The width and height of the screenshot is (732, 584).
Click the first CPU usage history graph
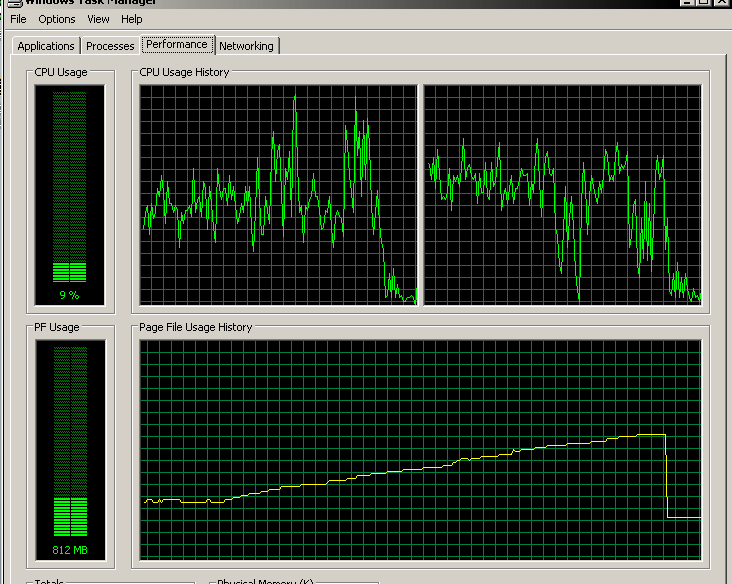click(x=278, y=195)
